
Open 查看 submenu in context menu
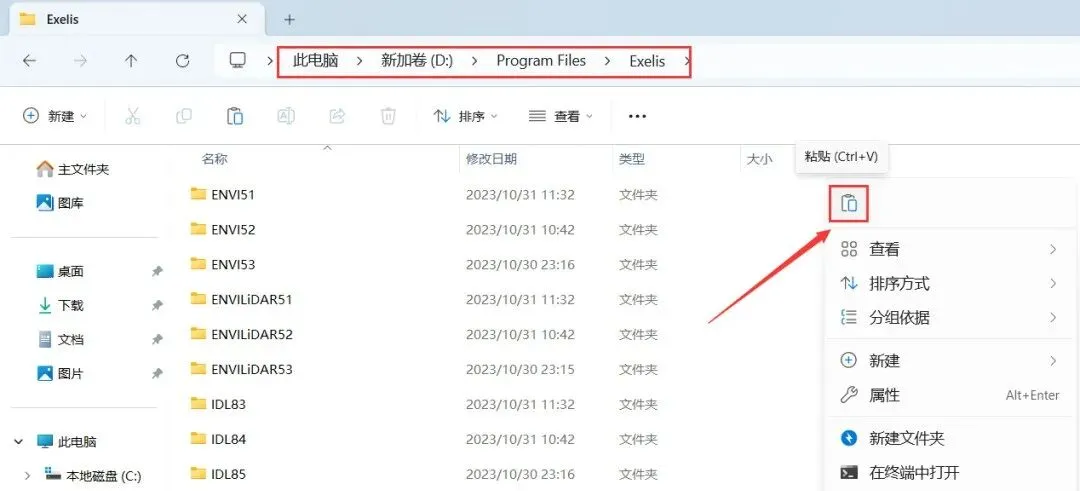pos(950,249)
